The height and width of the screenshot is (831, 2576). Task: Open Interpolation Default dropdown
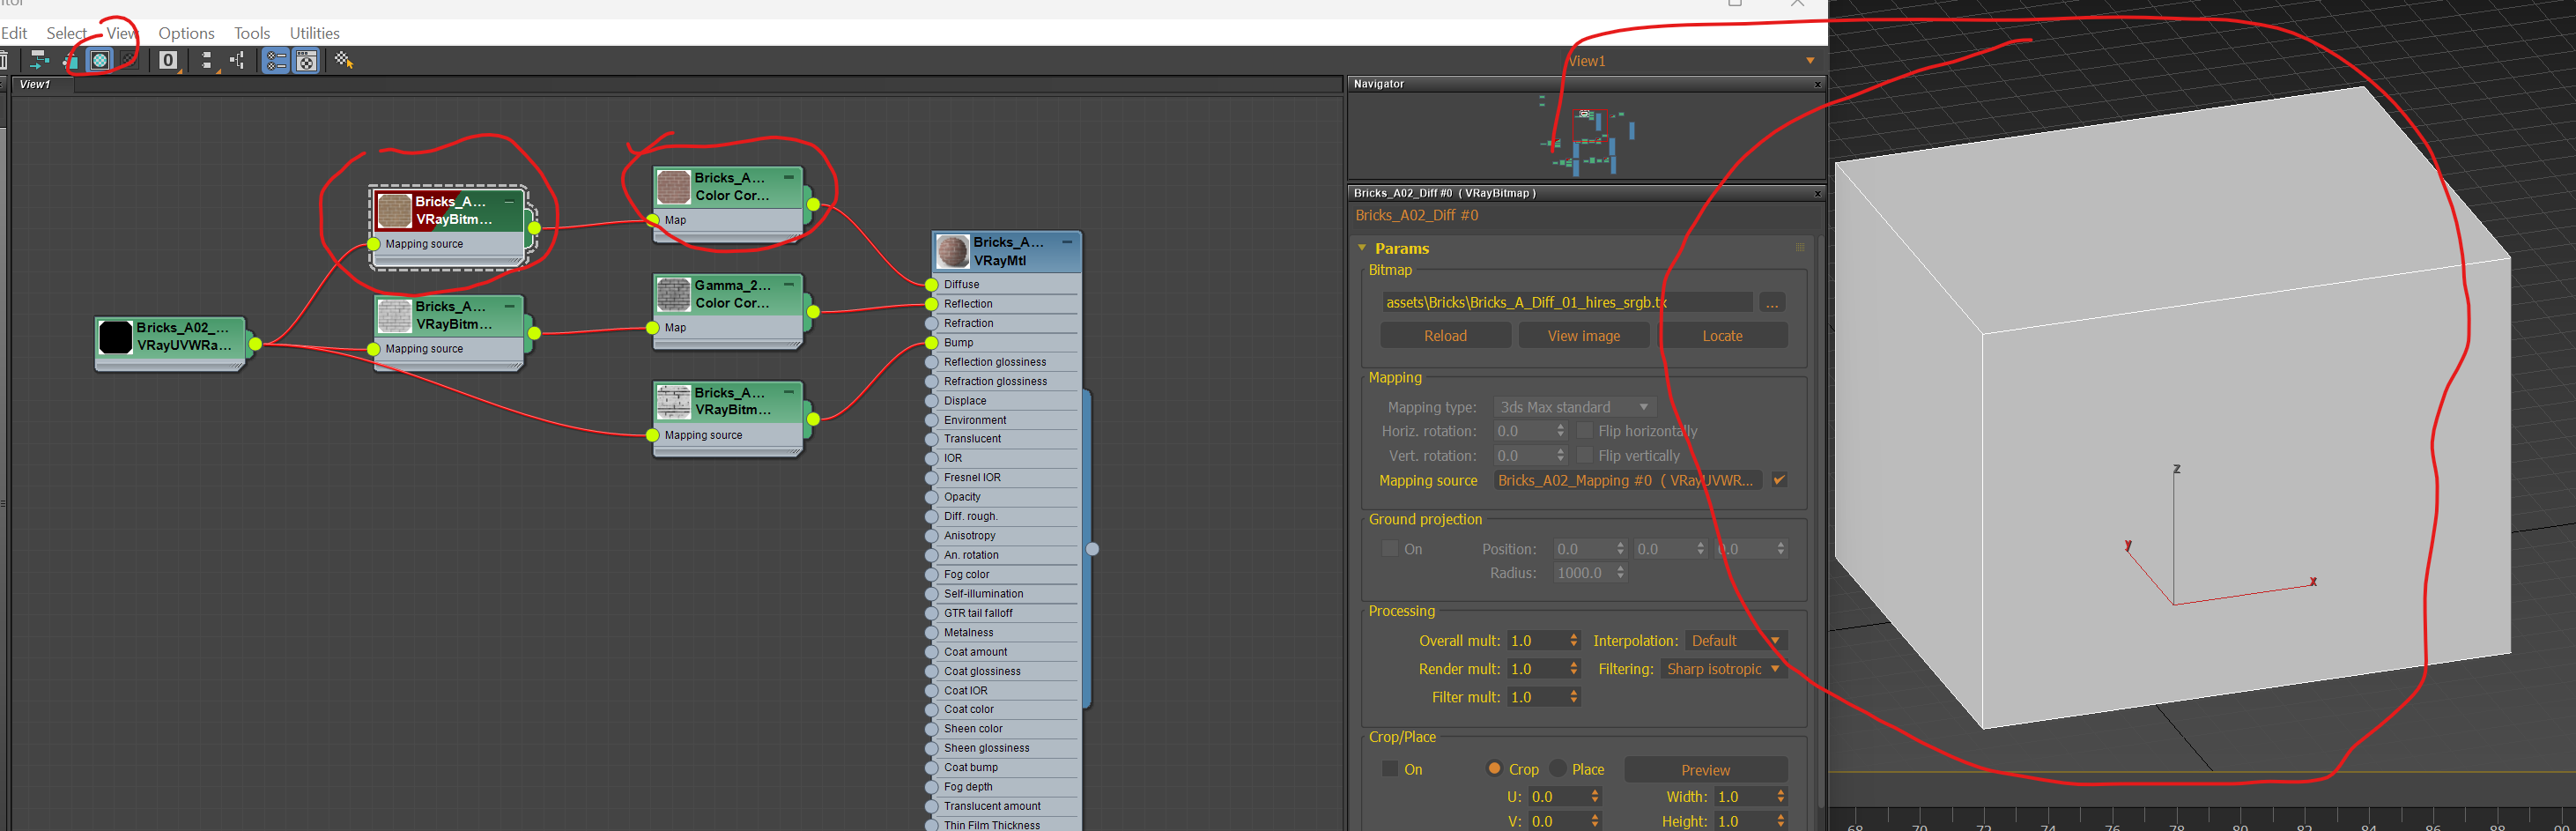(x=1736, y=640)
